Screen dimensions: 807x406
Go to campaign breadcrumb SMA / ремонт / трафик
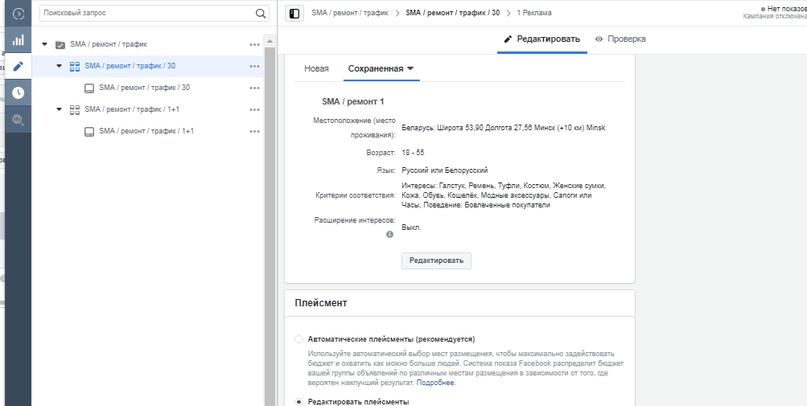[x=349, y=13]
